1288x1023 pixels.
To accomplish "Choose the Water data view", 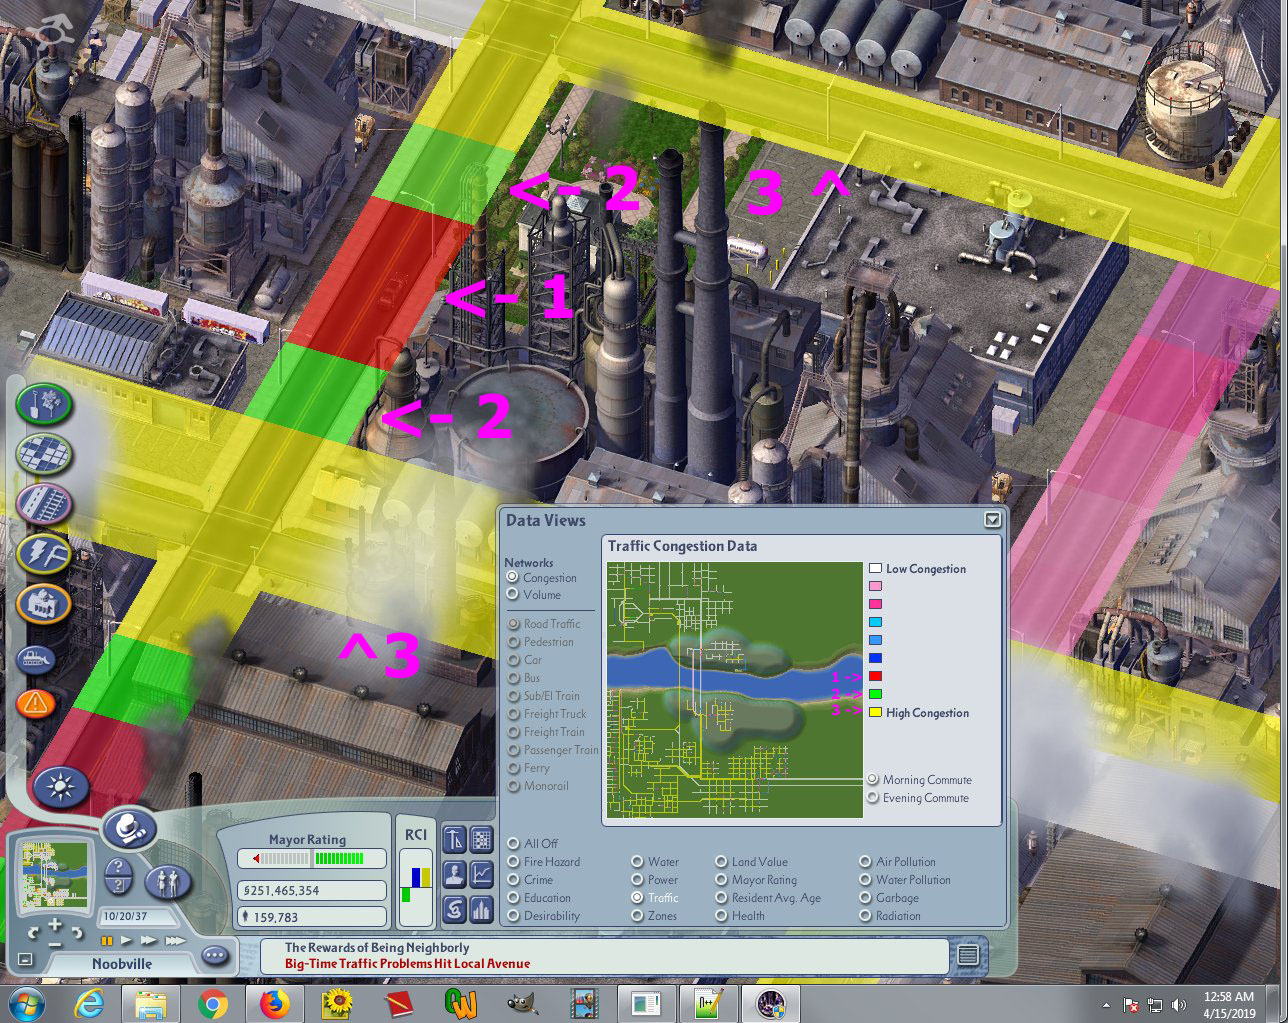I will coord(637,861).
